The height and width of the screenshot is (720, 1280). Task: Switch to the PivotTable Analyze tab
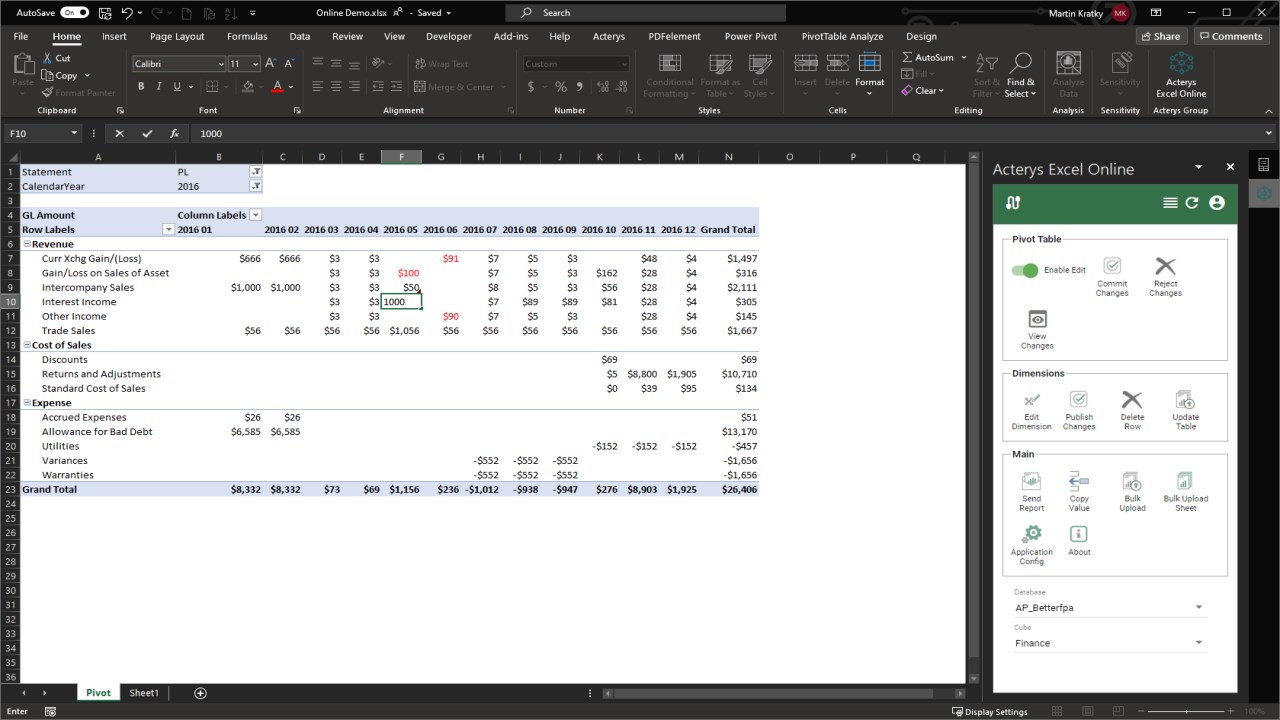[x=842, y=36]
